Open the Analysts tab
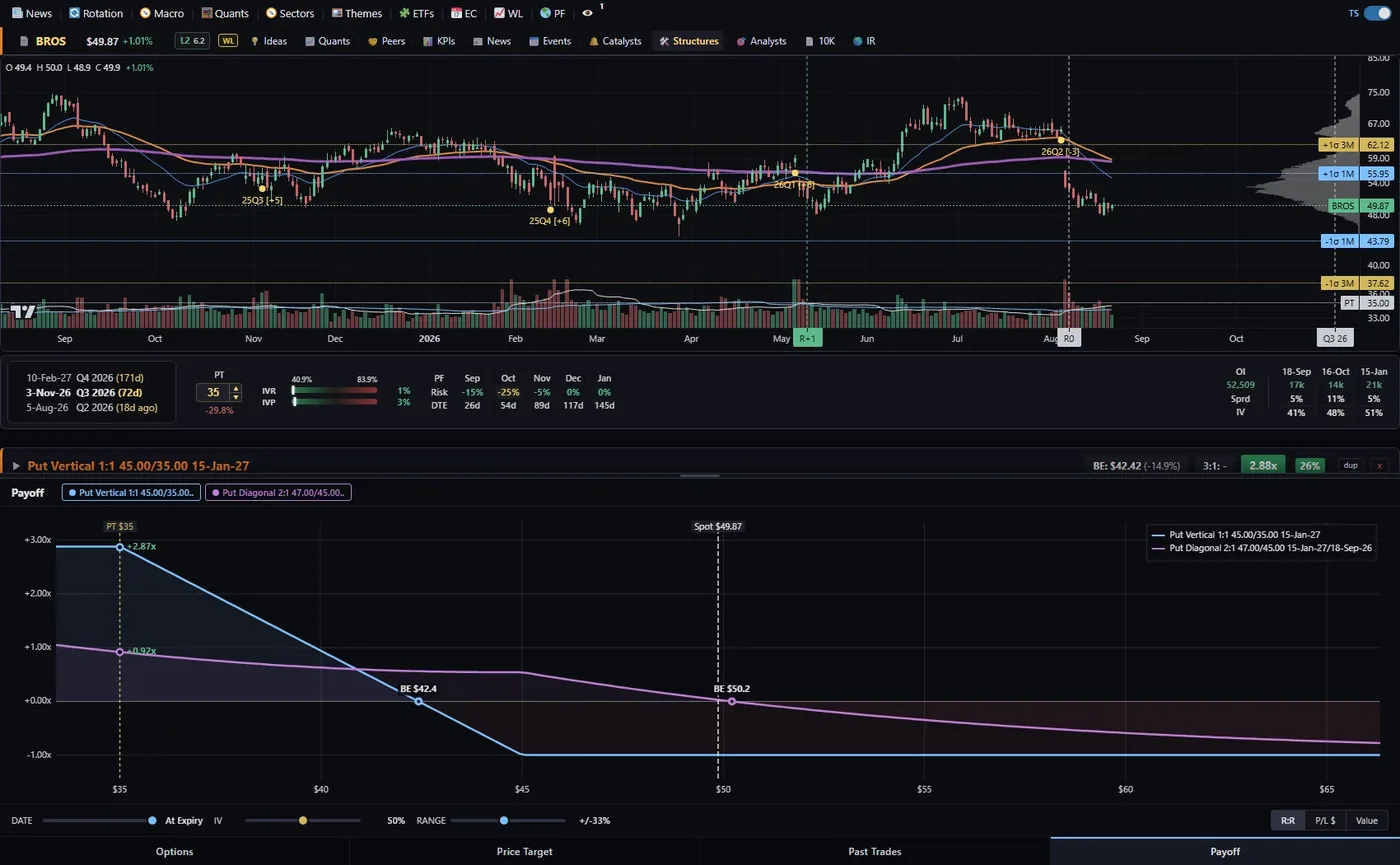Image resolution: width=1400 pixels, height=865 pixels. point(762,41)
